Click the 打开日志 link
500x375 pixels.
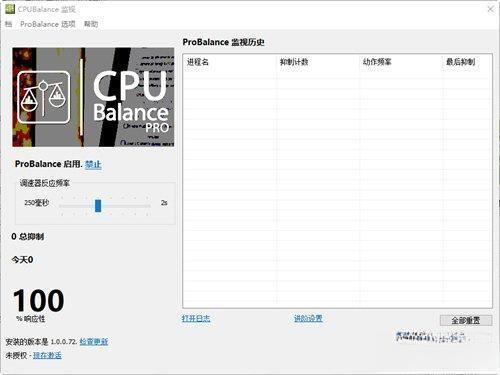pyautogui.click(x=196, y=318)
